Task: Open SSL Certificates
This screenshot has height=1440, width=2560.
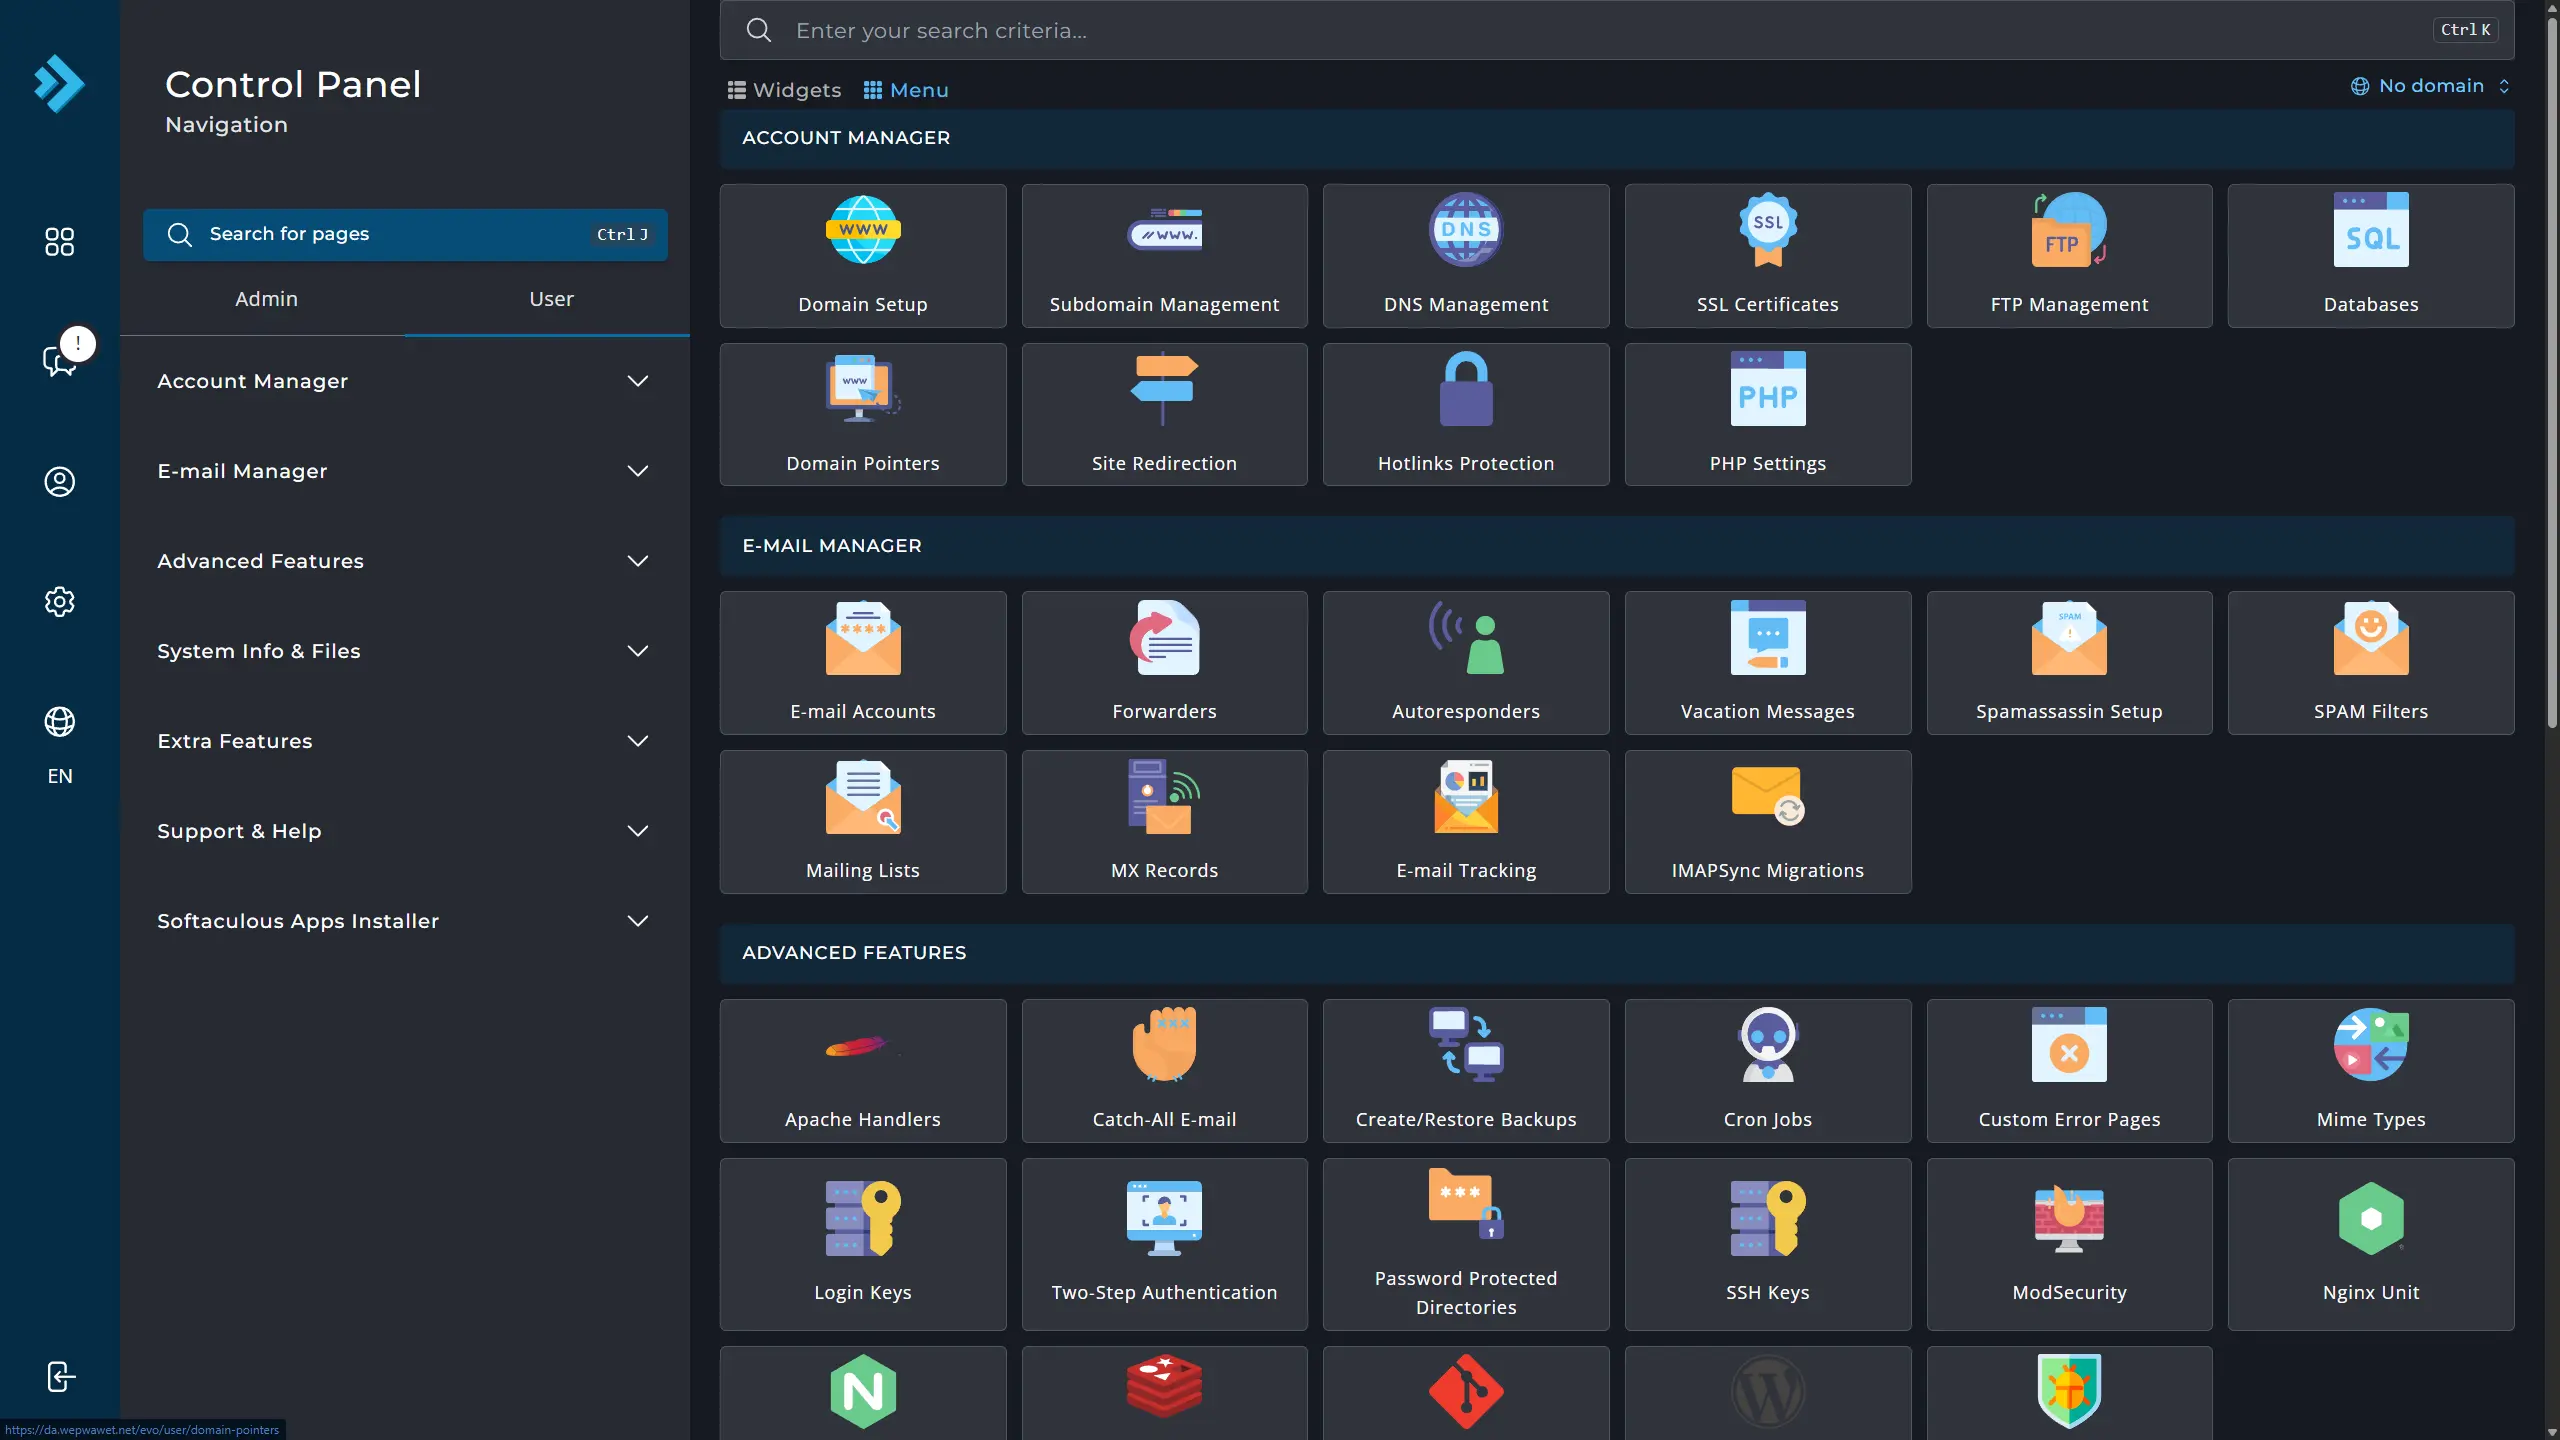Action: 1767,255
